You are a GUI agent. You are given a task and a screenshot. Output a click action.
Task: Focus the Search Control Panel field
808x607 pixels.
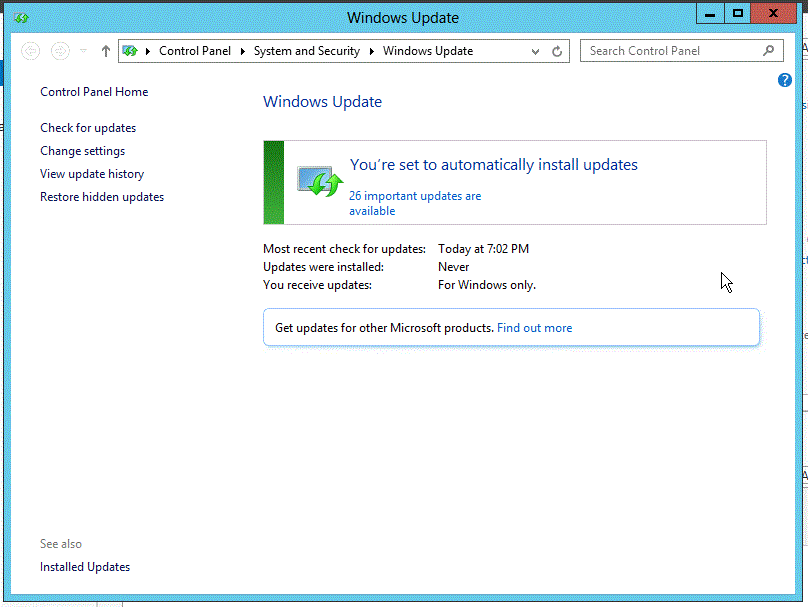tap(682, 51)
